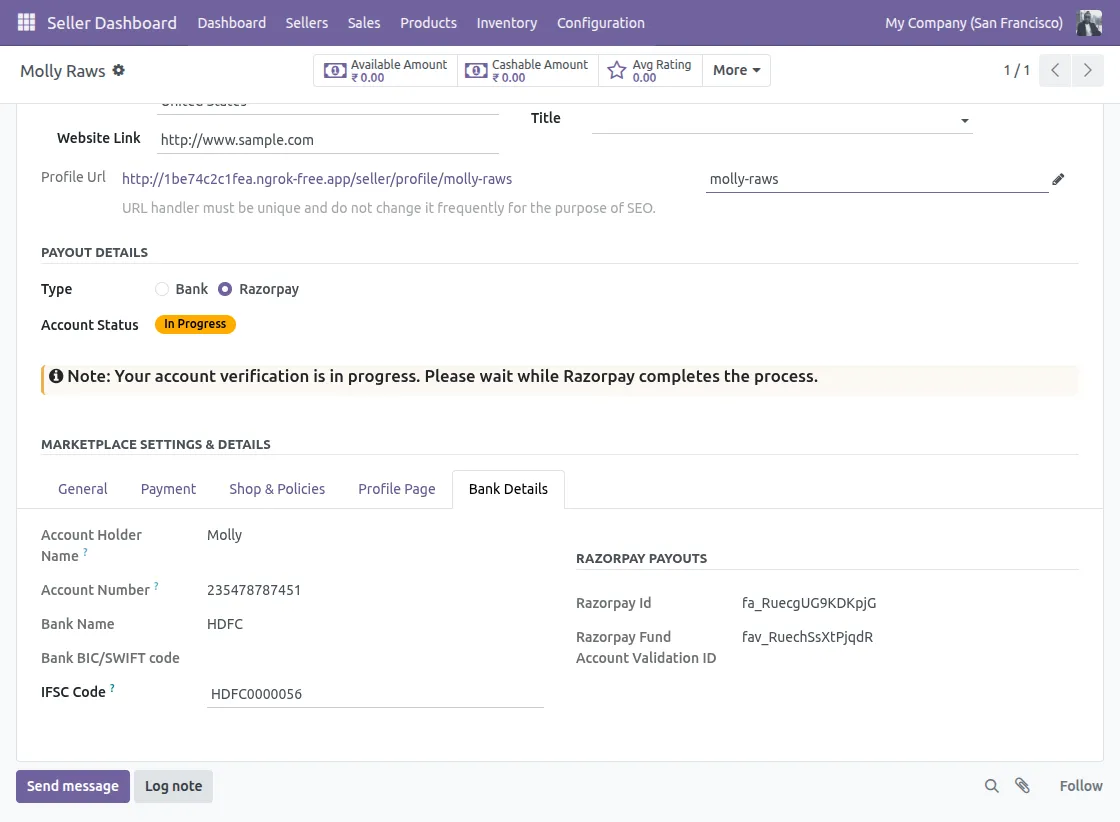The height and width of the screenshot is (822, 1120).
Task: Switch to the Shop & Policies tab
Action: (x=277, y=489)
